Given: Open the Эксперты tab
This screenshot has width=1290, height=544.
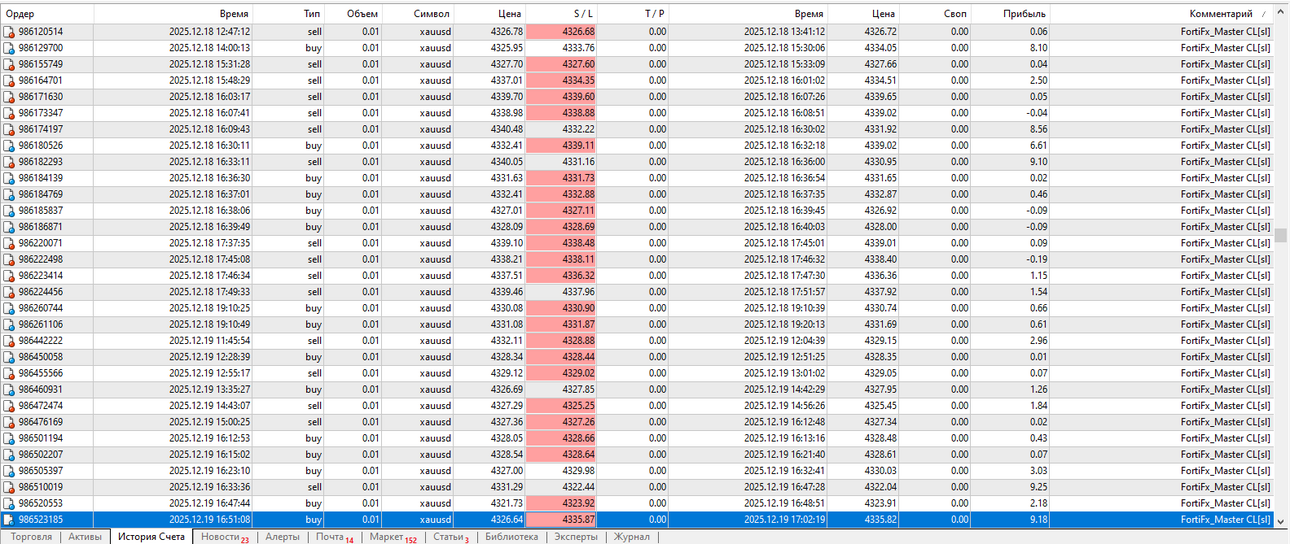Looking at the screenshot, I should pyautogui.click(x=575, y=537).
